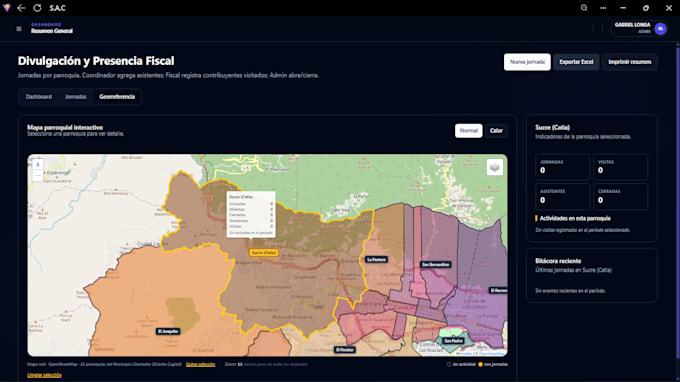Click the 'Divulgación y Presencia Fiscal' heading
The height and width of the screenshot is (382, 680).
pos(96,61)
